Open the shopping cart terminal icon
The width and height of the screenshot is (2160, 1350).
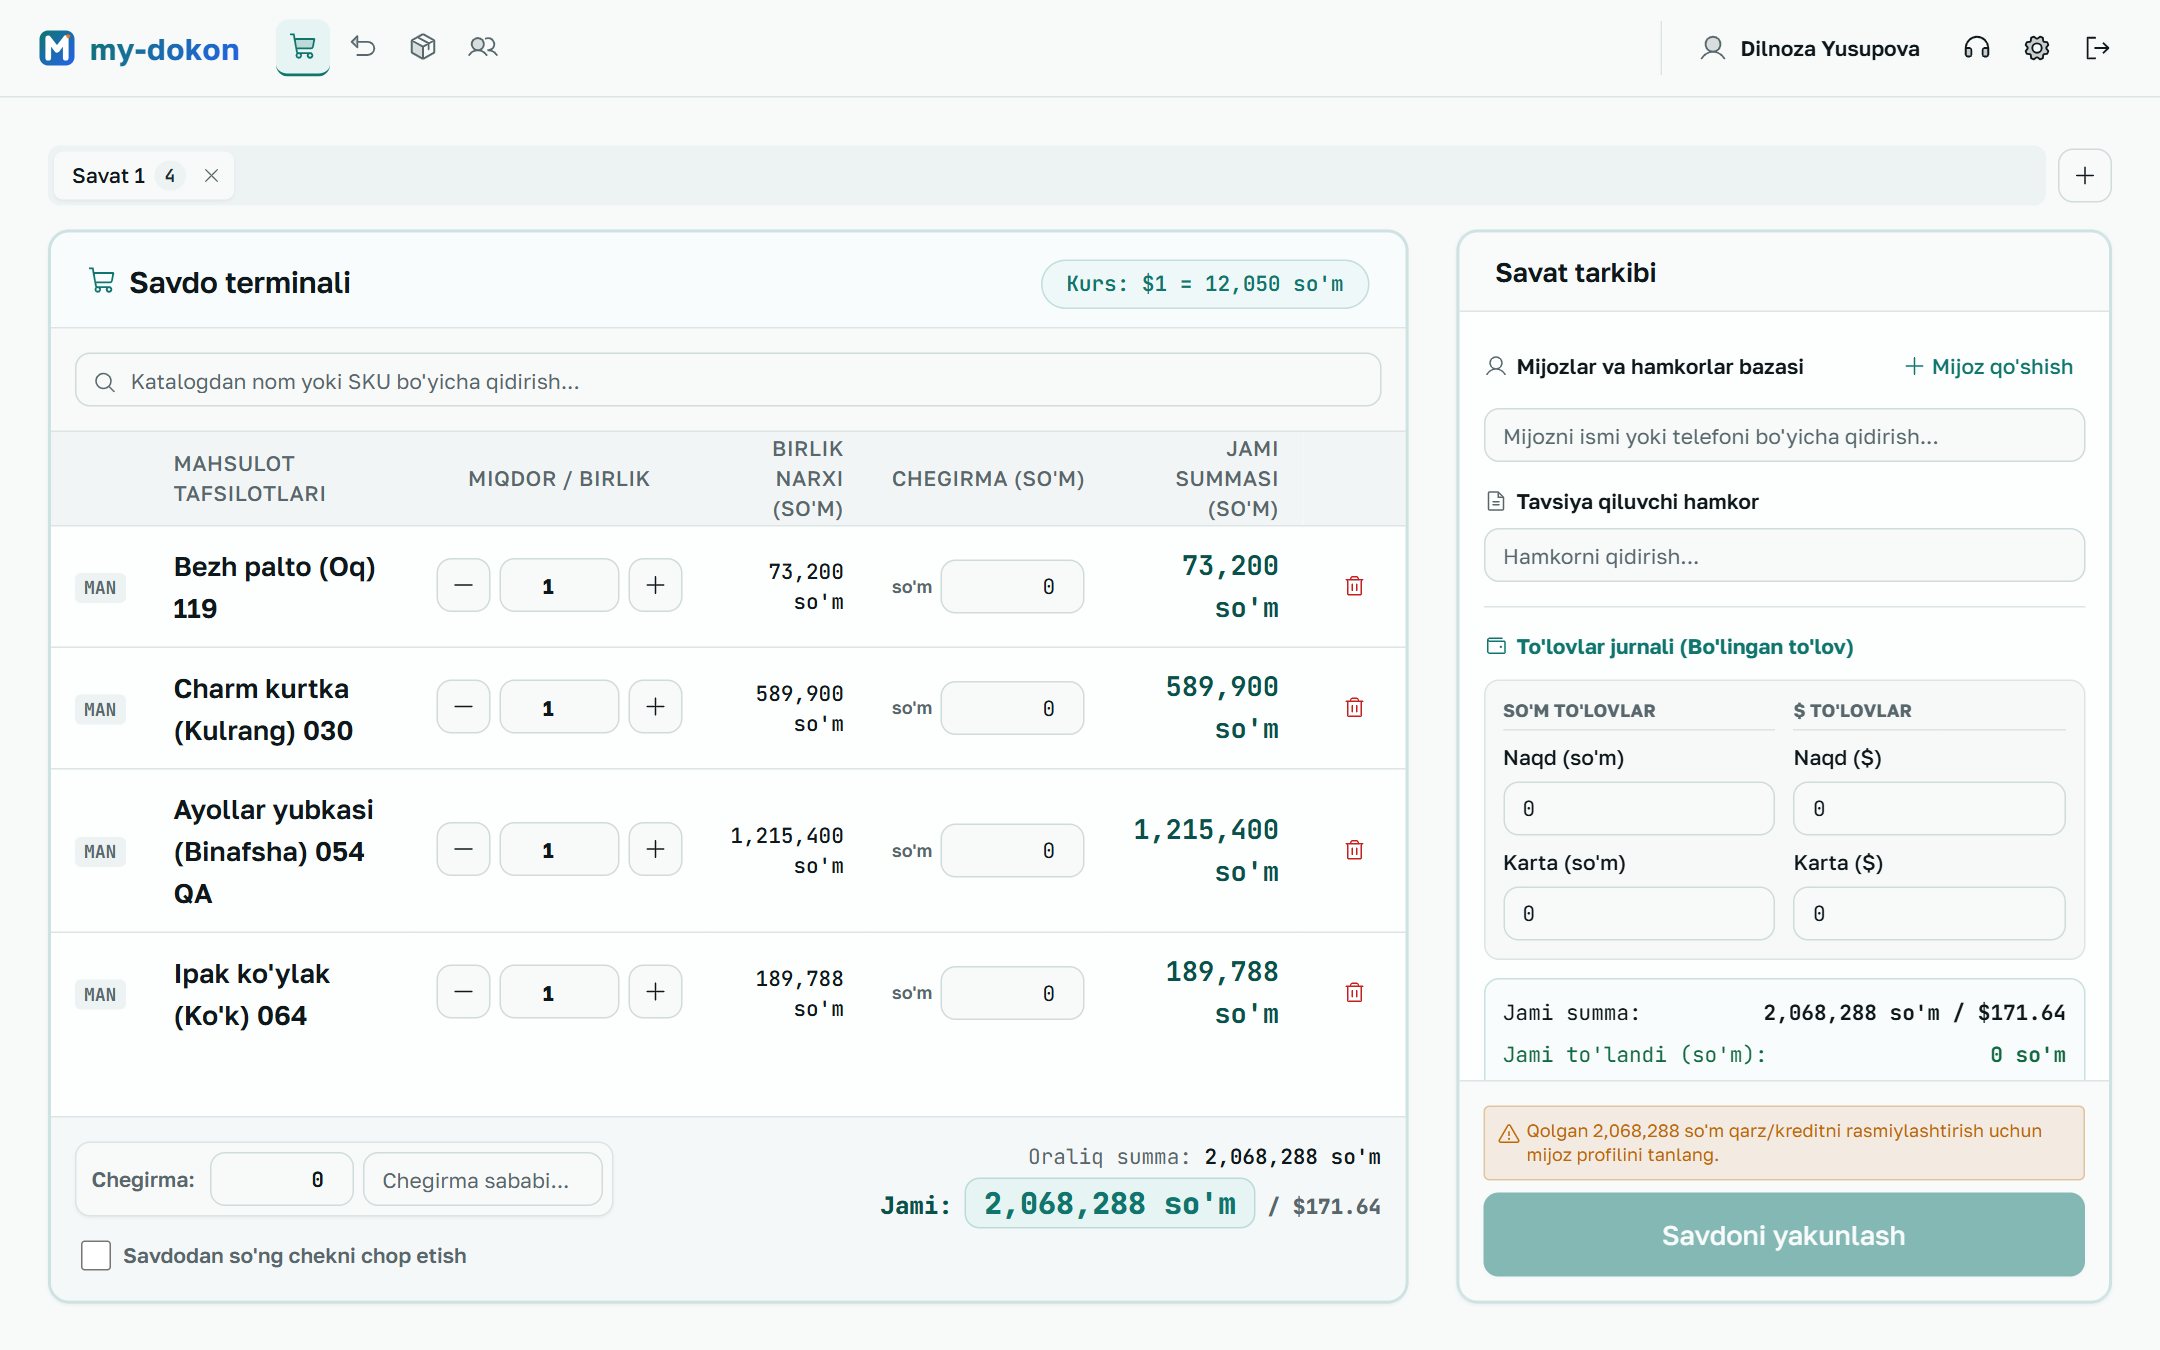[303, 47]
